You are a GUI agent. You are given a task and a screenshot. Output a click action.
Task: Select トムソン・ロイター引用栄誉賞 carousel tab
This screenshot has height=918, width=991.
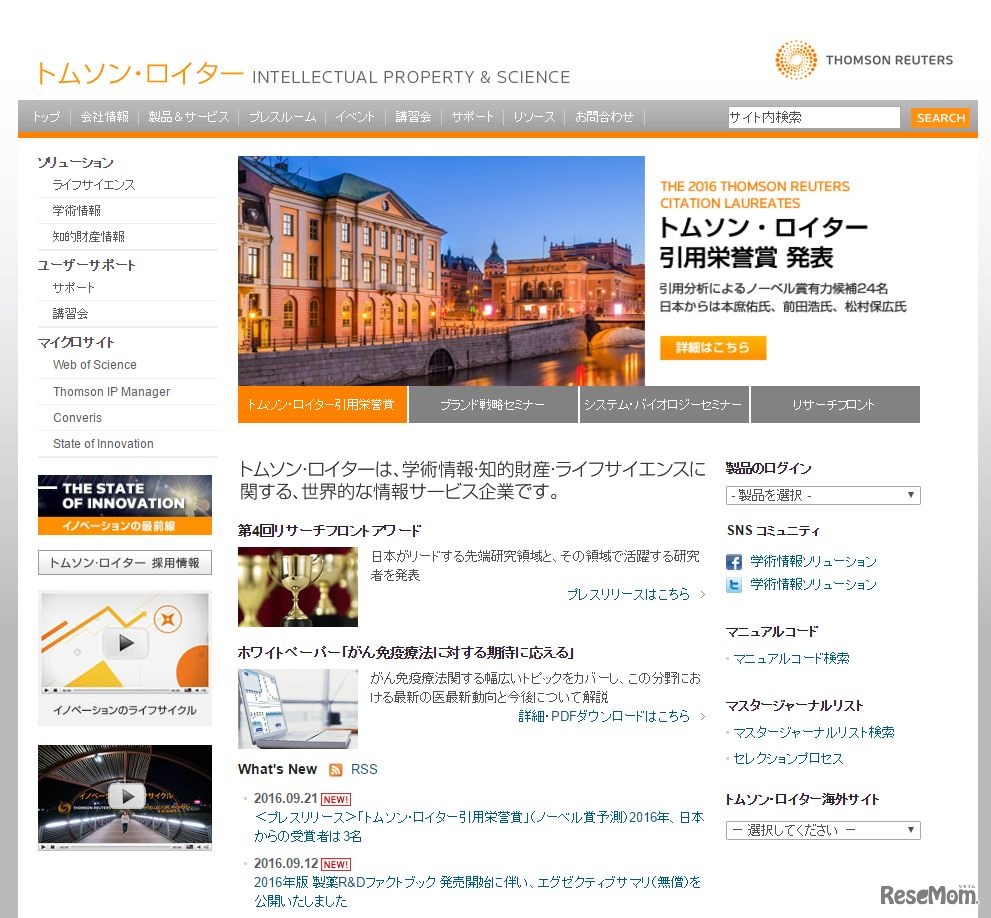click(322, 405)
